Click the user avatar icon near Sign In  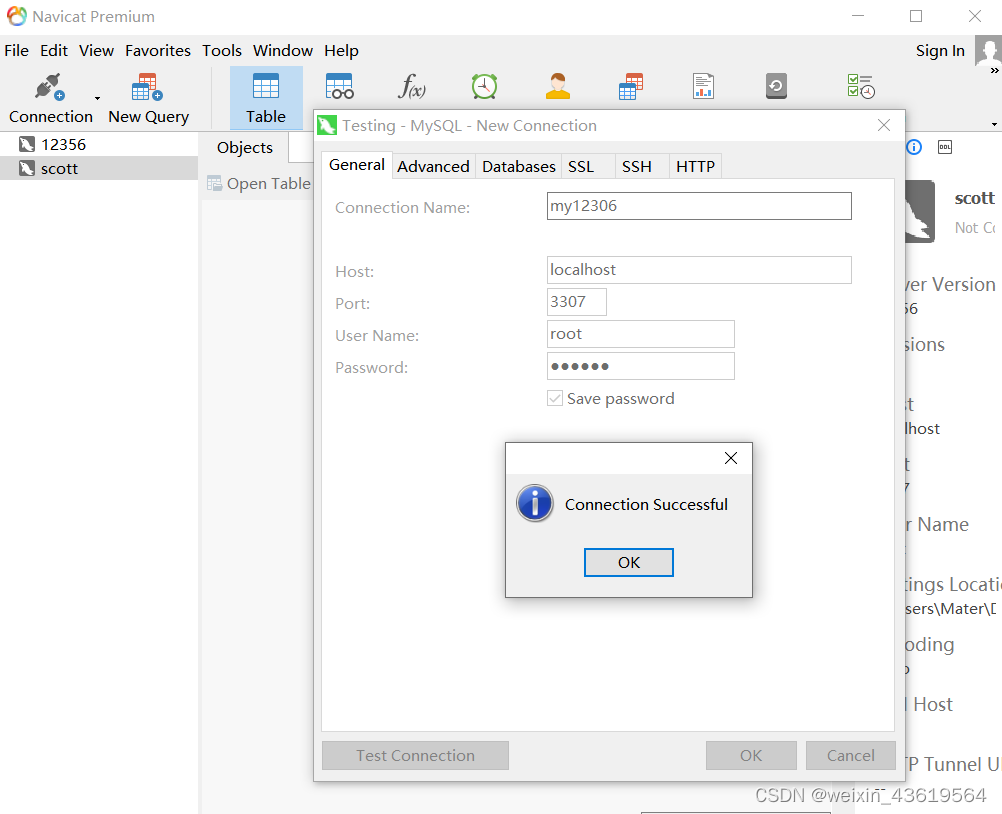[x=988, y=50]
